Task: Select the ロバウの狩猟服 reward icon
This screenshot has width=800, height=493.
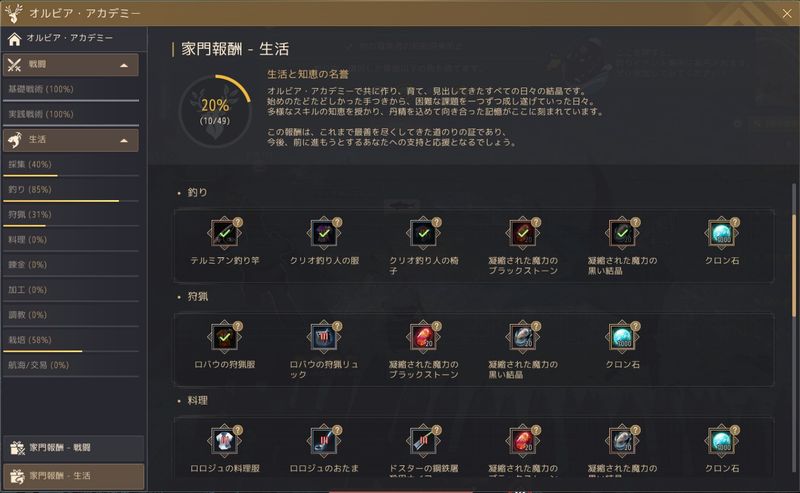Action: [x=224, y=337]
